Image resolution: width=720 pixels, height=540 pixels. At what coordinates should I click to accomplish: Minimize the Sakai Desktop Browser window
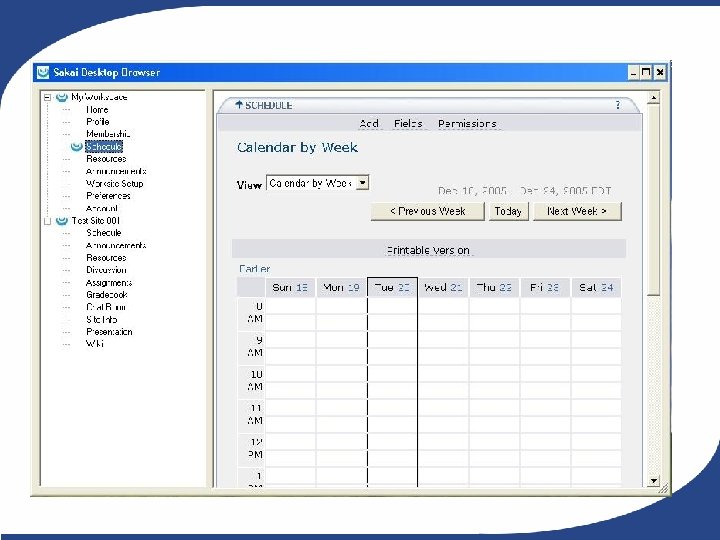(x=634, y=72)
